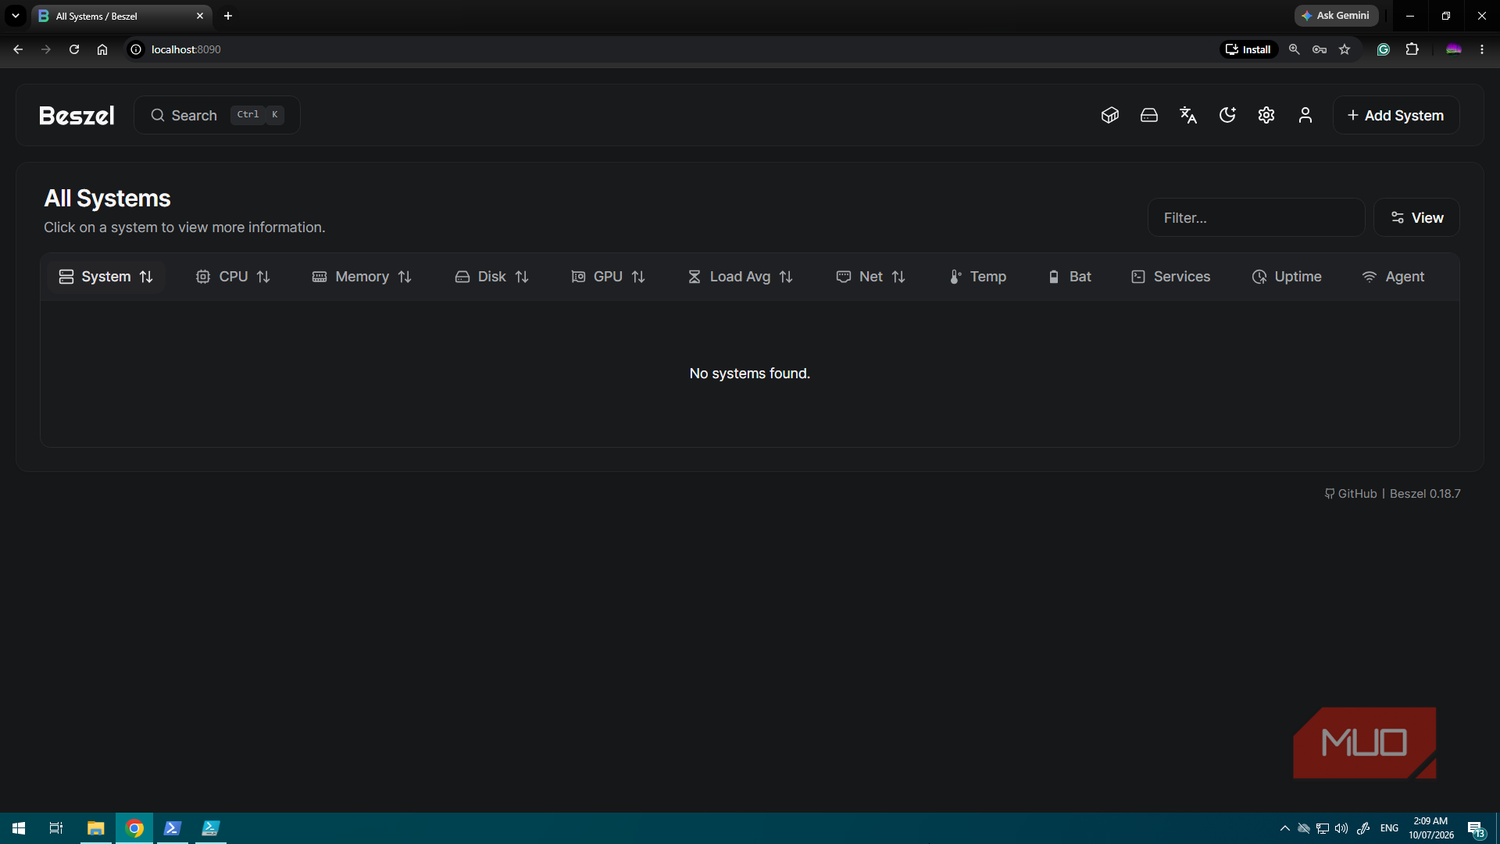The width and height of the screenshot is (1500, 844).
Task: Open PowerShell from the taskbar
Action: (172, 828)
